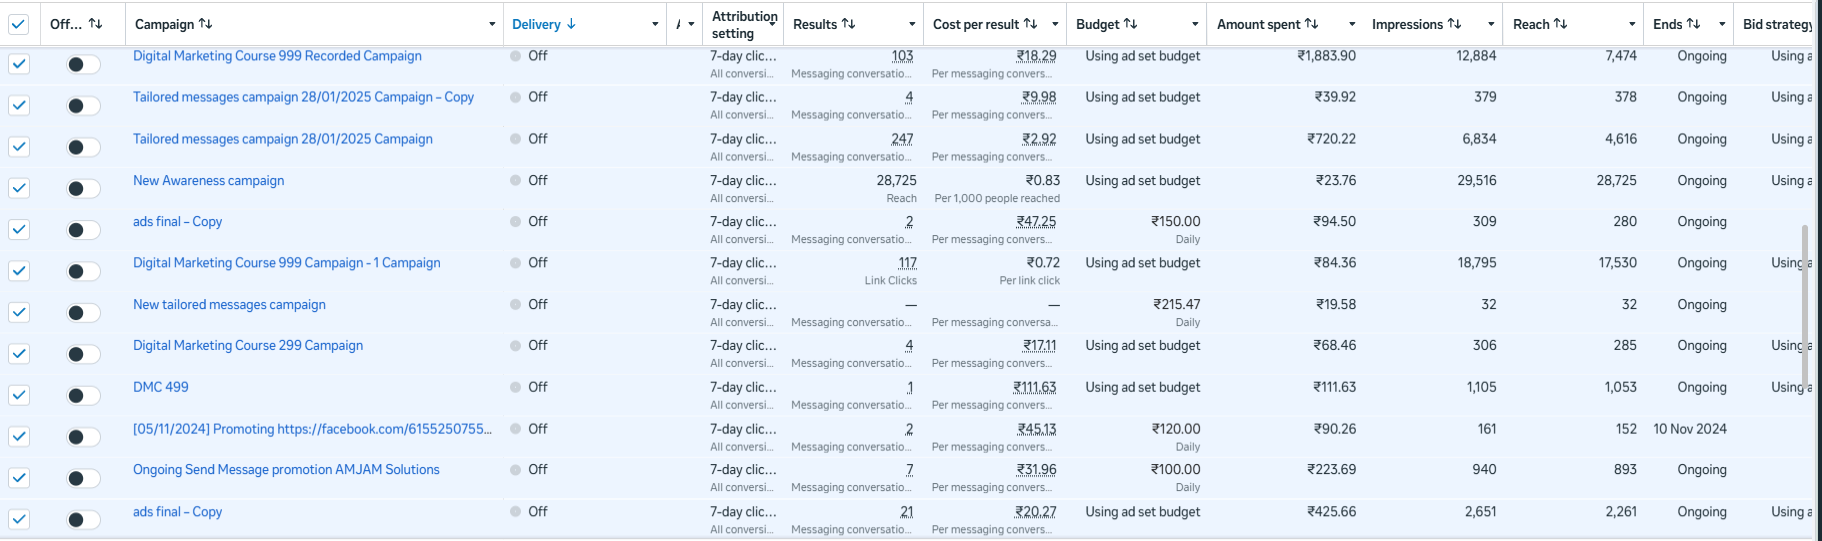Sort by Cost per result arrows

tap(1030, 24)
